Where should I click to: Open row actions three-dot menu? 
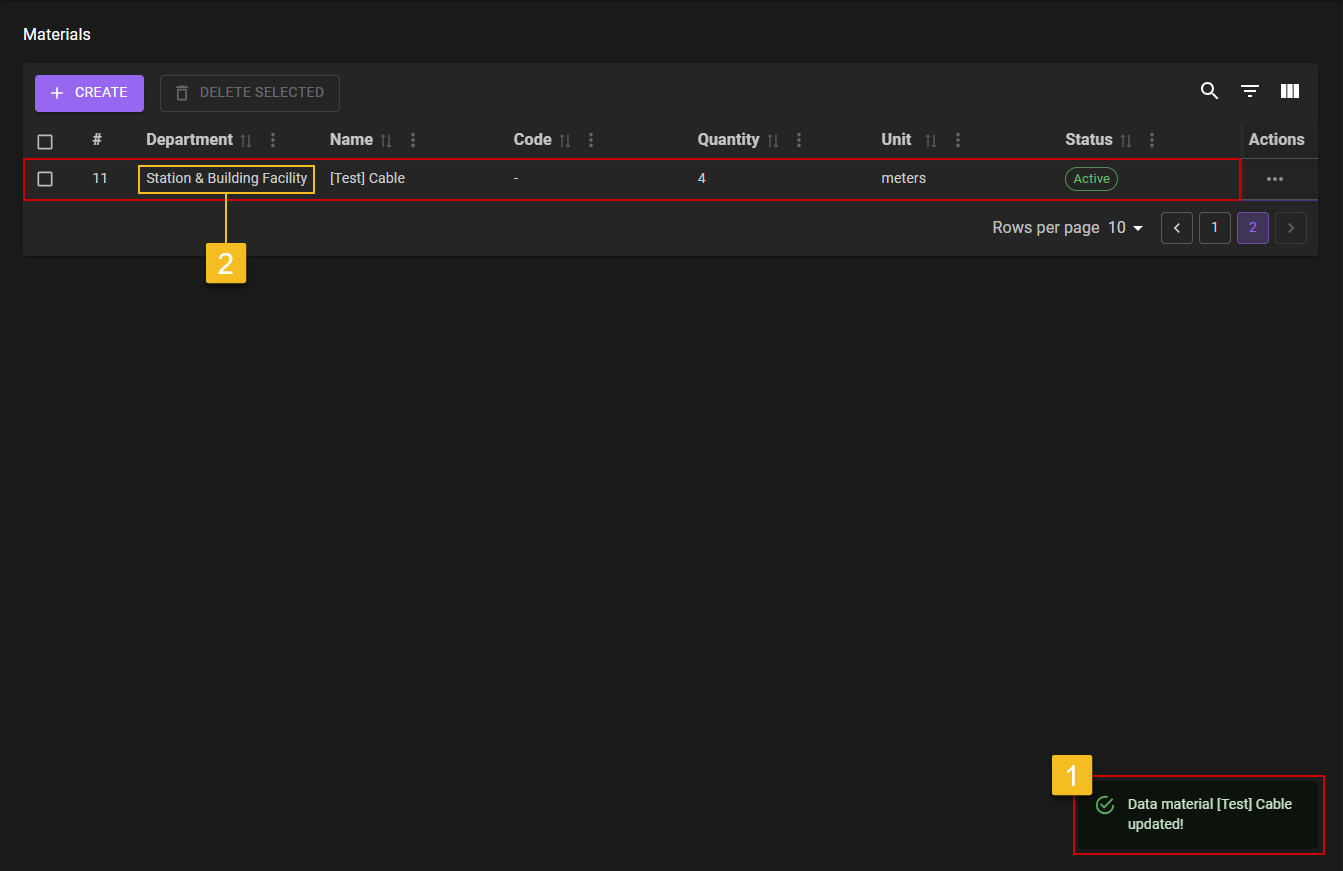point(1274,179)
